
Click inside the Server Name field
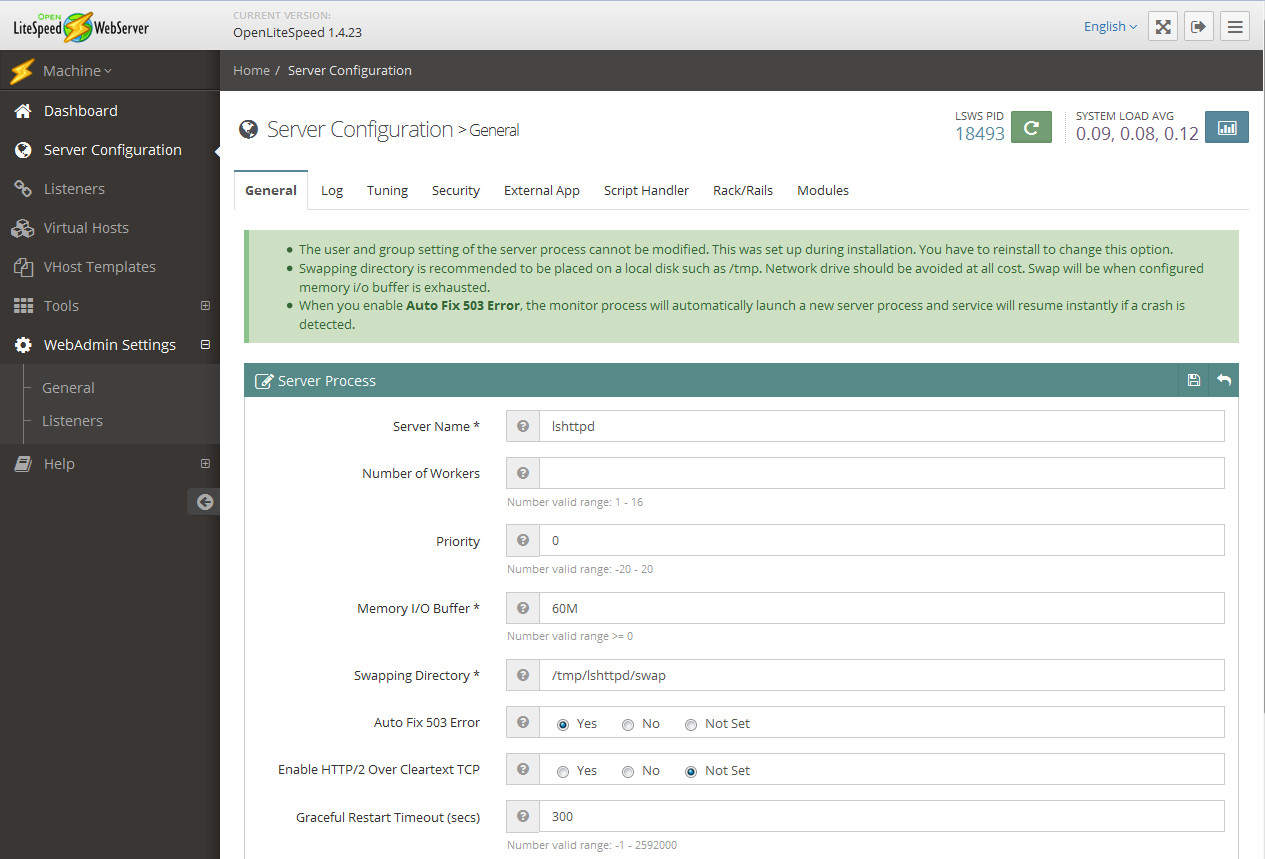(882, 426)
